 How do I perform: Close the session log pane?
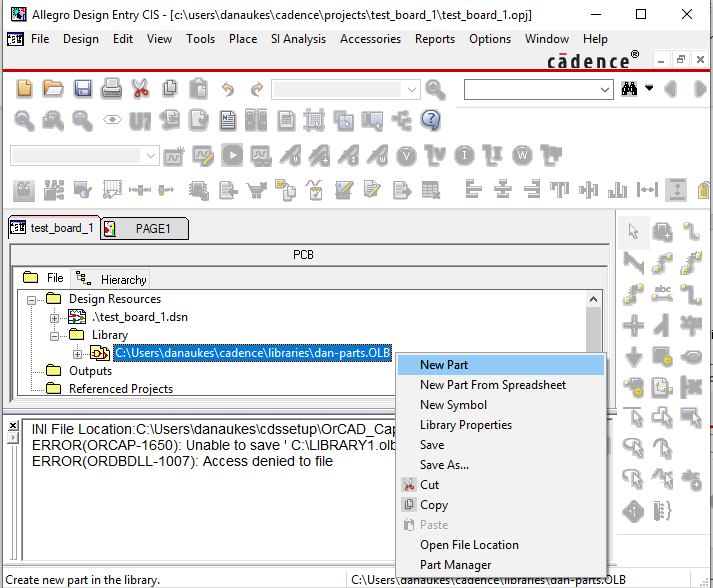point(13,426)
